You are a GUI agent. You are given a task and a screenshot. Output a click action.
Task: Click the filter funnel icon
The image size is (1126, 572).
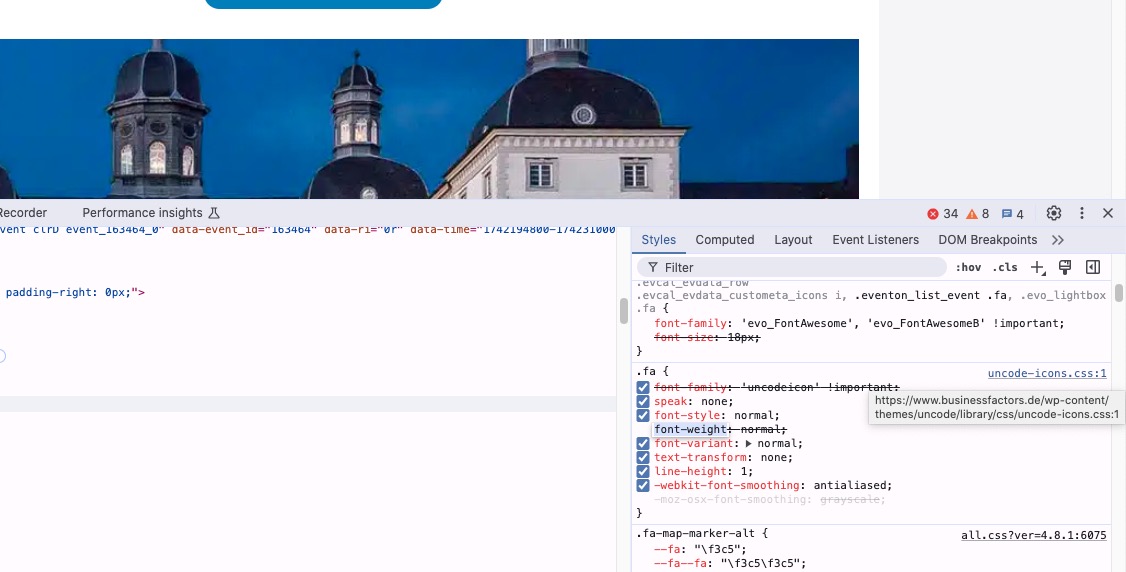pyautogui.click(x=653, y=268)
